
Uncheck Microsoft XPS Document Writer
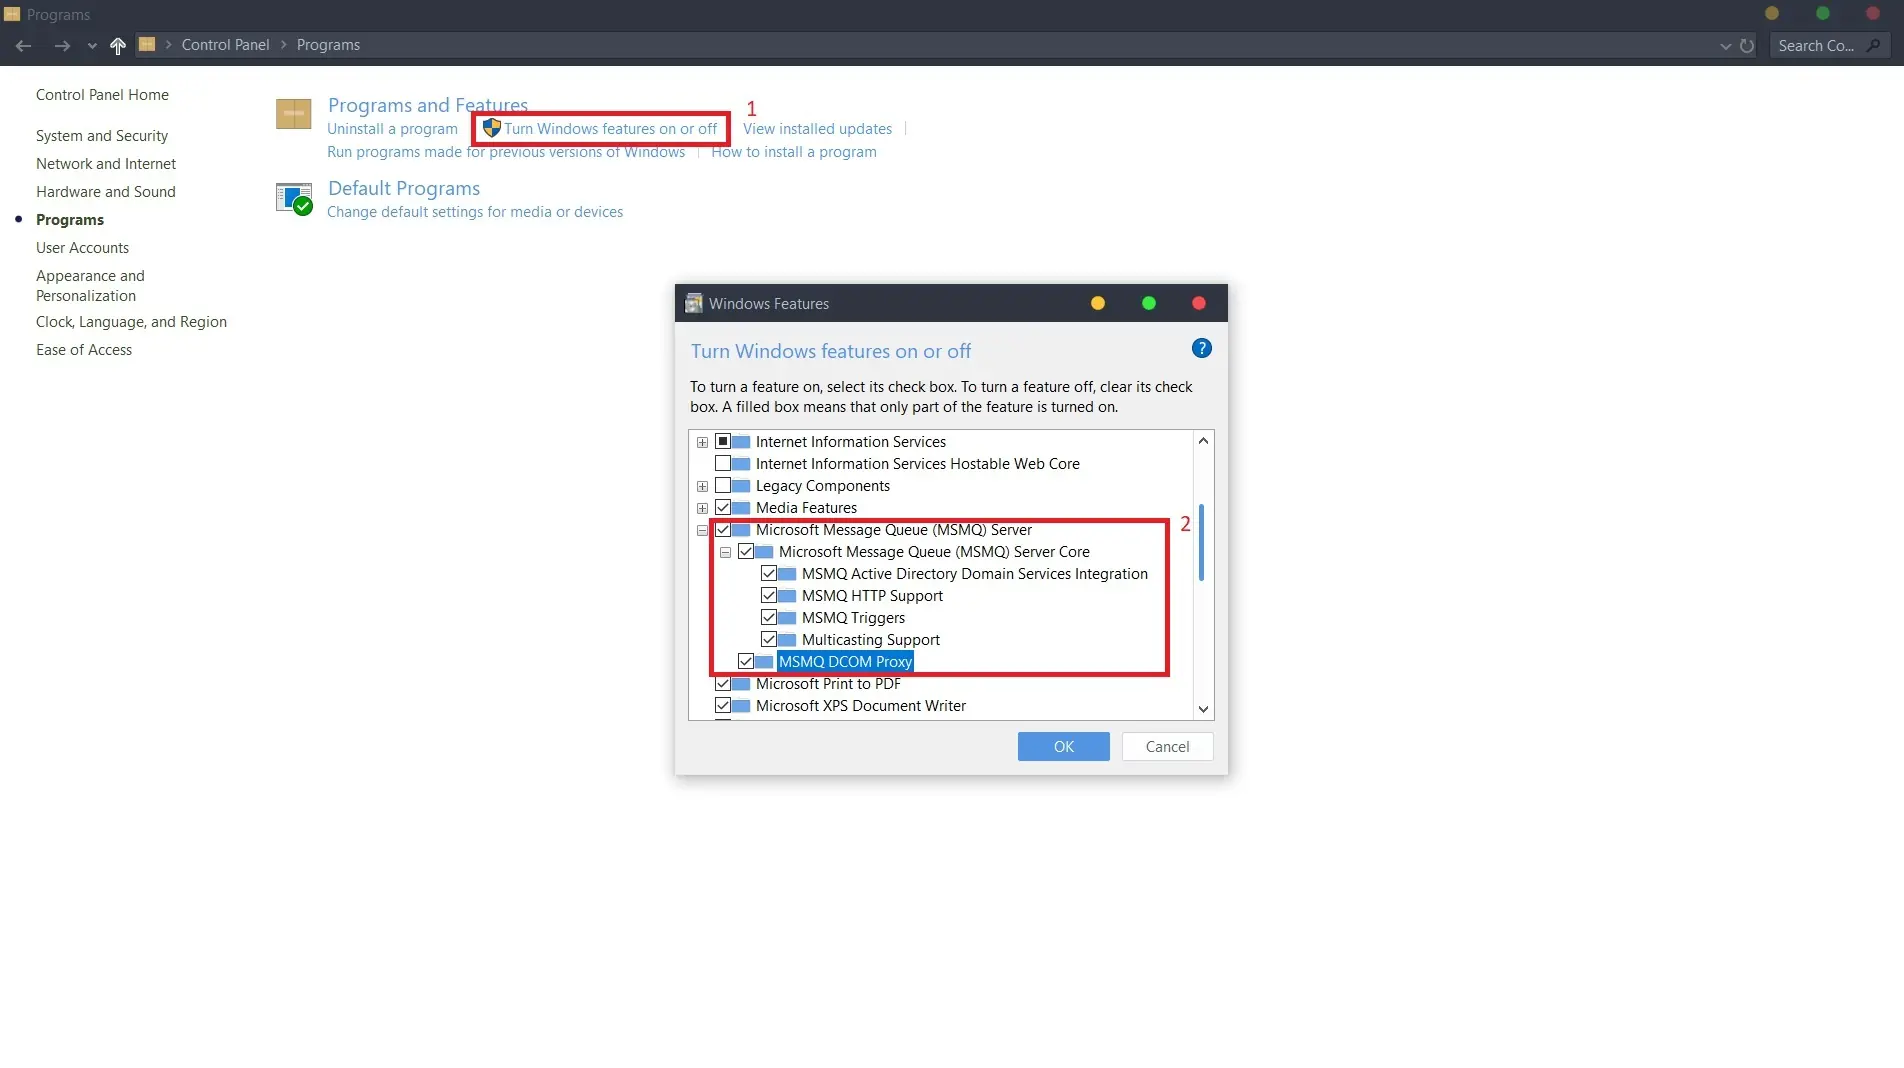tap(723, 705)
